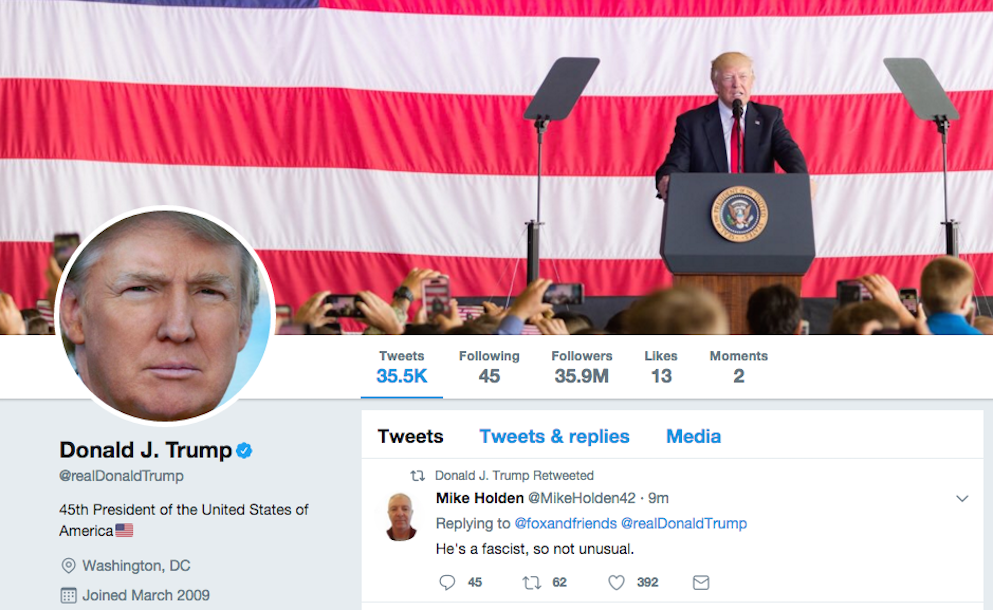The image size is (993, 610).
Task: View the Followers count of 35.9M
Action: [581, 367]
